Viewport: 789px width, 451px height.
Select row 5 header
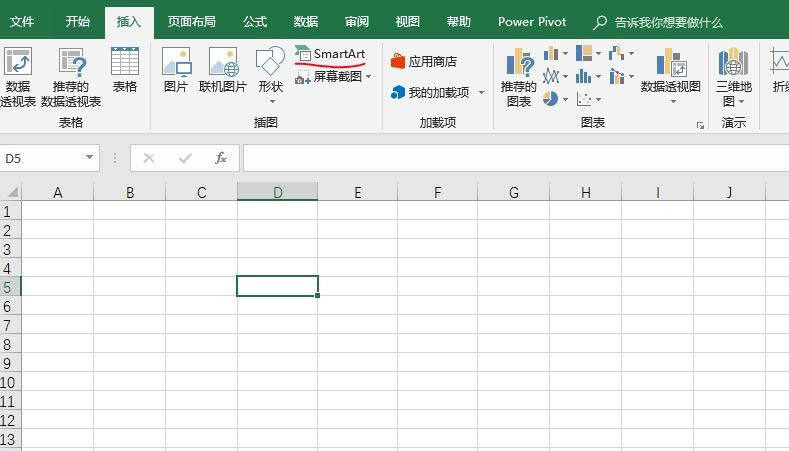[x=10, y=286]
